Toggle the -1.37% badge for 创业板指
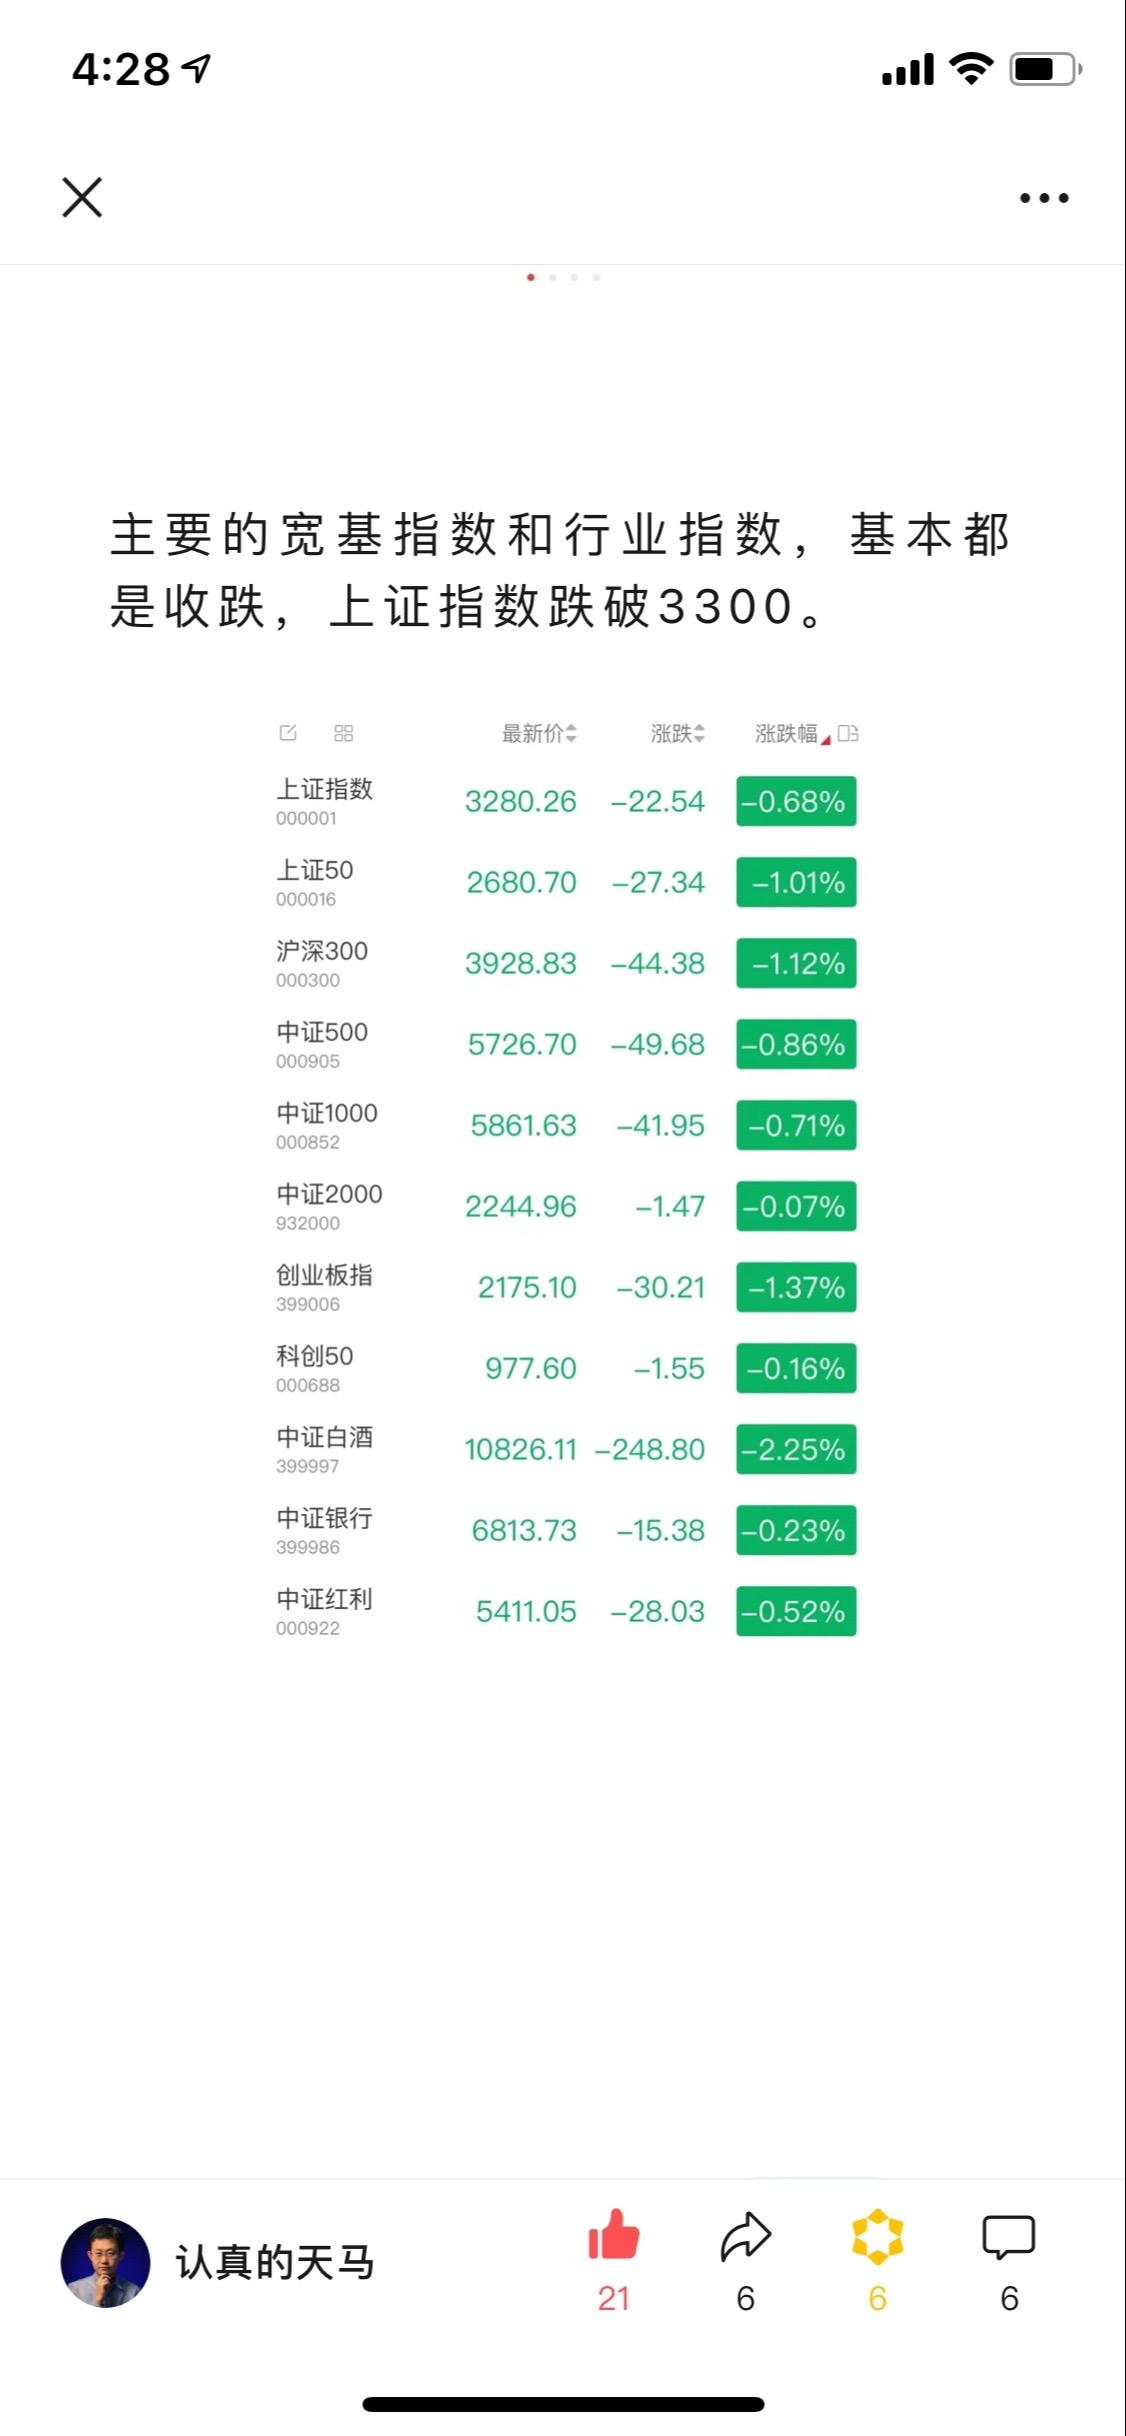 (x=796, y=1287)
